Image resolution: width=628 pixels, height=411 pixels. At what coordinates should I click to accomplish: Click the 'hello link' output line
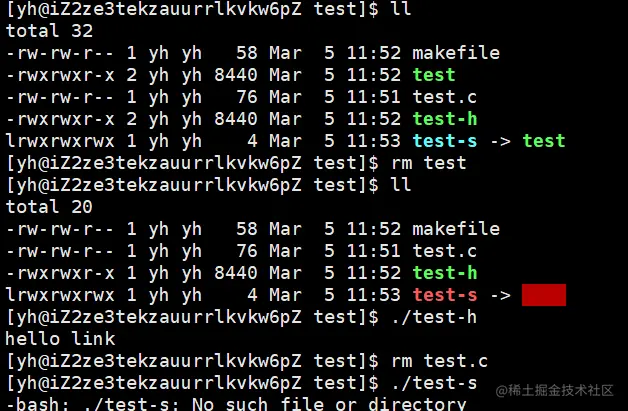tap(60, 339)
